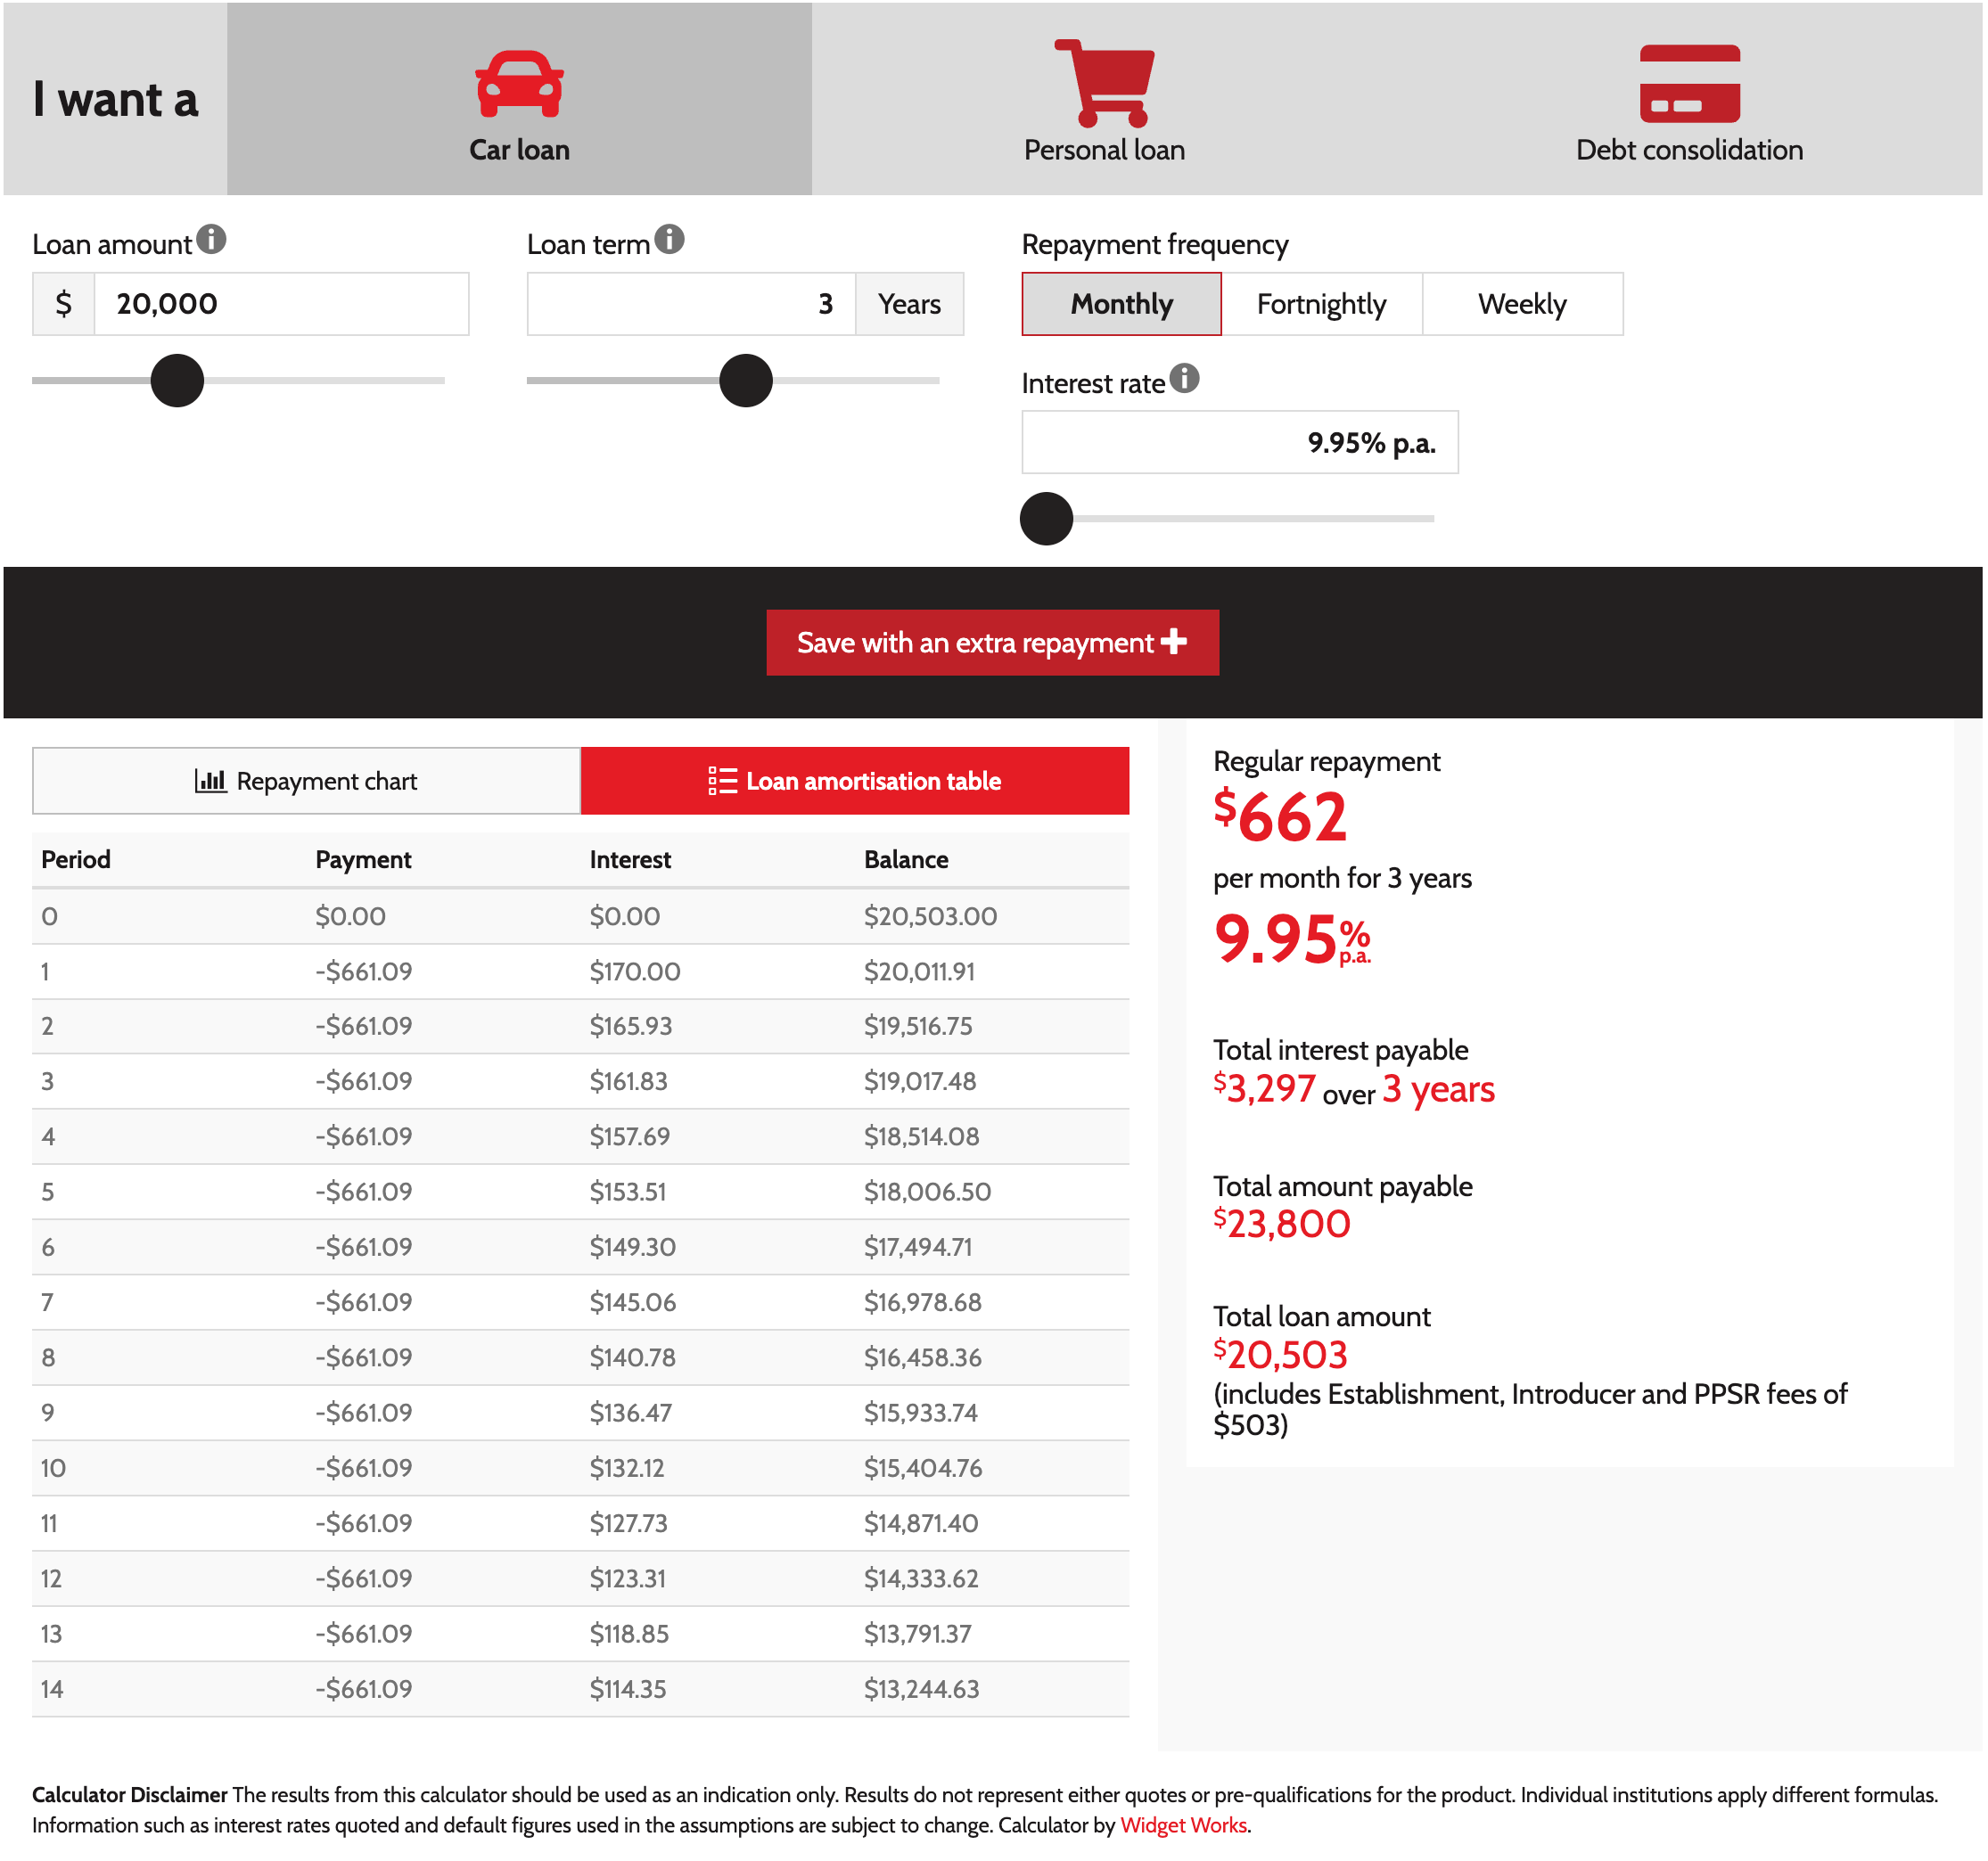Click the Debt consolidation label
The width and height of the screenshot is (1988, 1861).
[1689, 150]
